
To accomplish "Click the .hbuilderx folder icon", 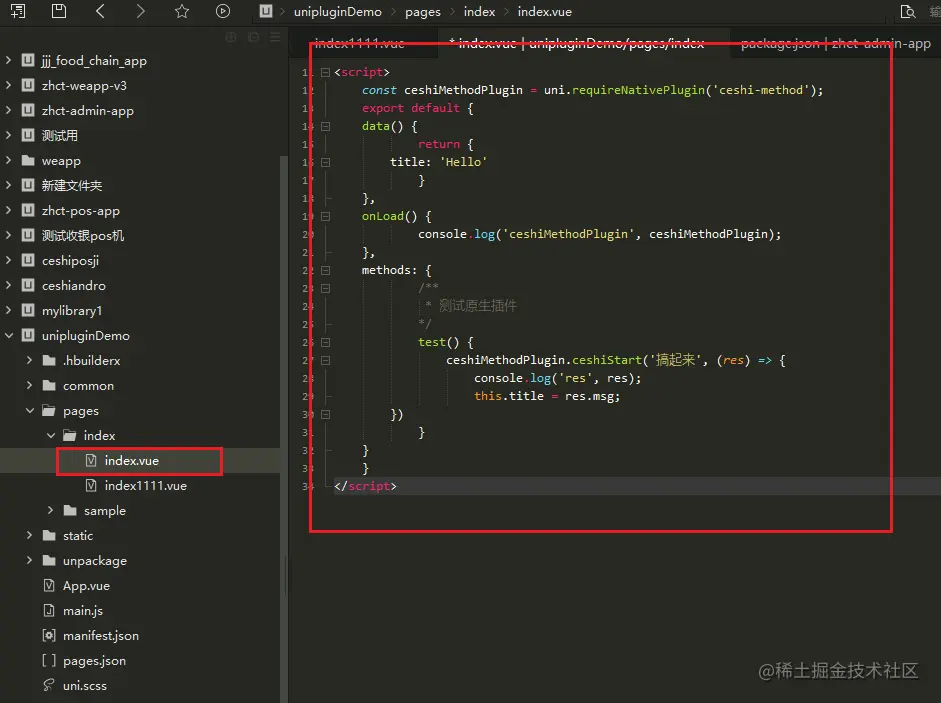I will coord(49,360).
